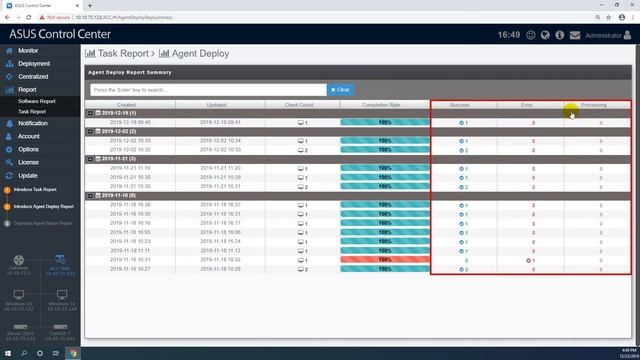Select the 2019-11-21 10:30 created row
Viewport: 640px width, 360px height.
[x=130, y=186]
